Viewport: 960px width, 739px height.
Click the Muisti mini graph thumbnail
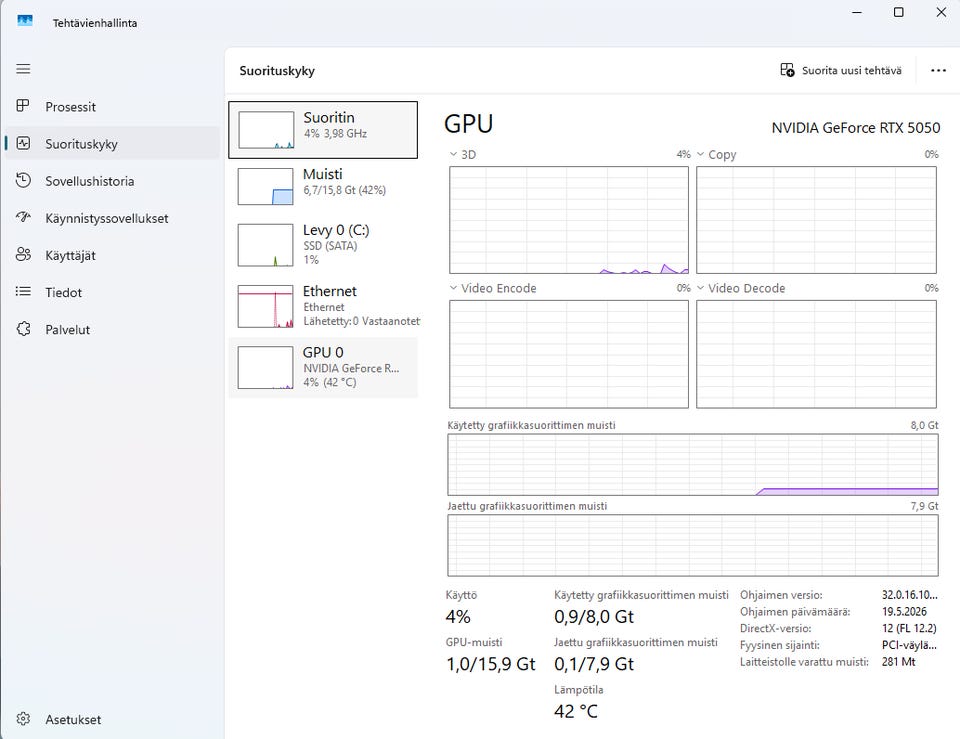[265, 186]
